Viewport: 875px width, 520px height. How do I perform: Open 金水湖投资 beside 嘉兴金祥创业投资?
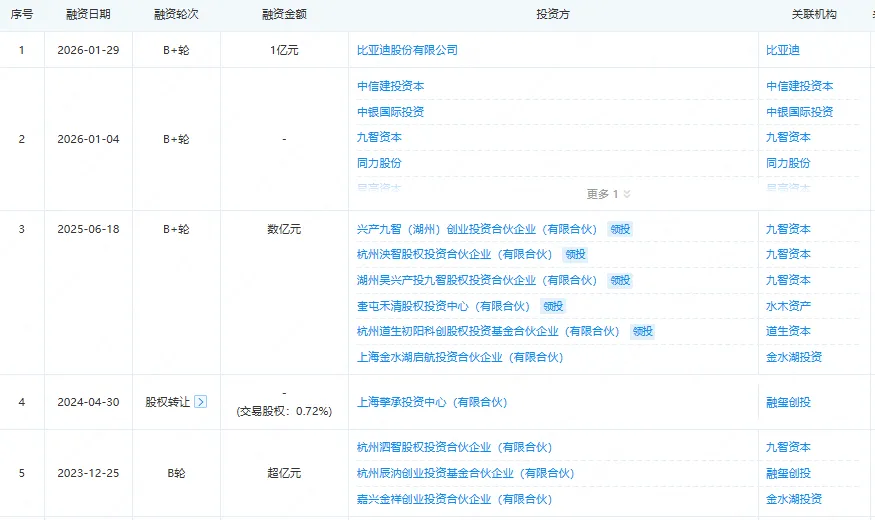tap(794, 499)
